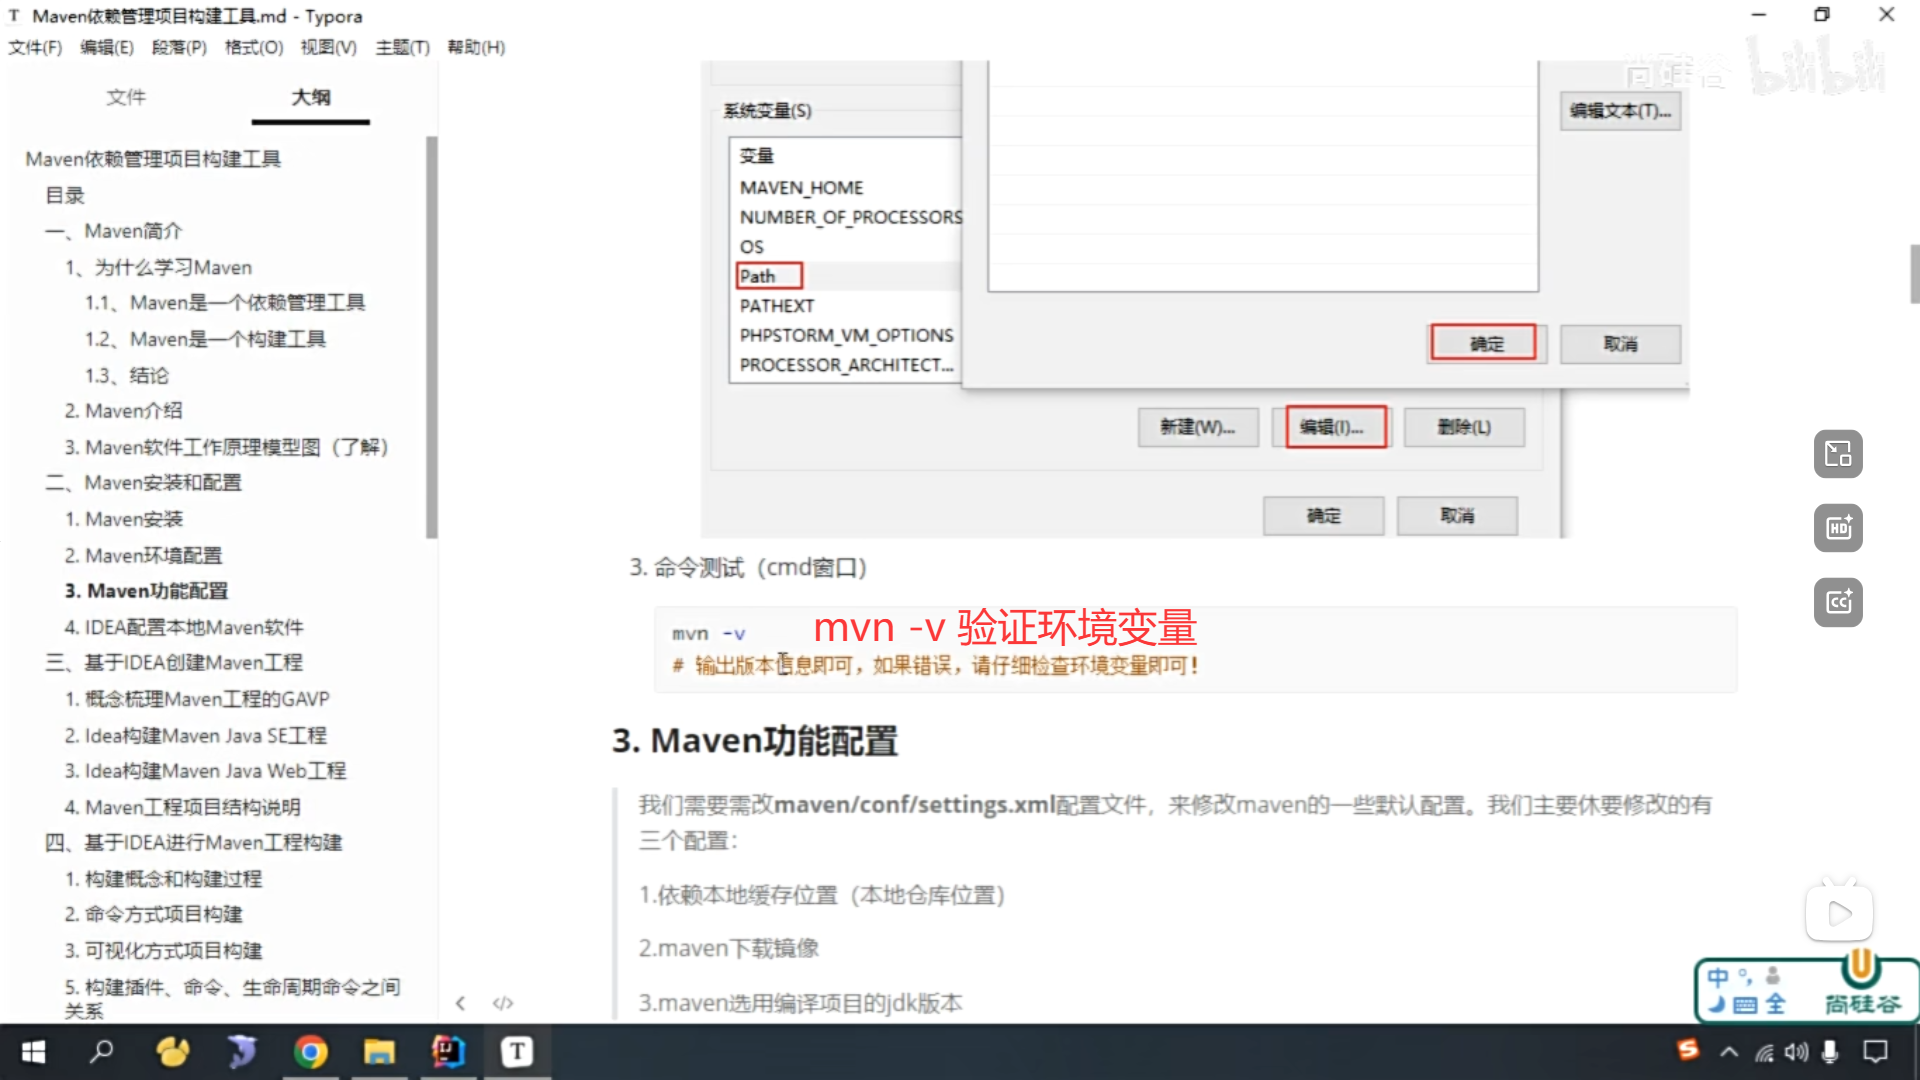1920x1080 pixels.
Task: Click the HD quality icon
Action: [1838, 528]
